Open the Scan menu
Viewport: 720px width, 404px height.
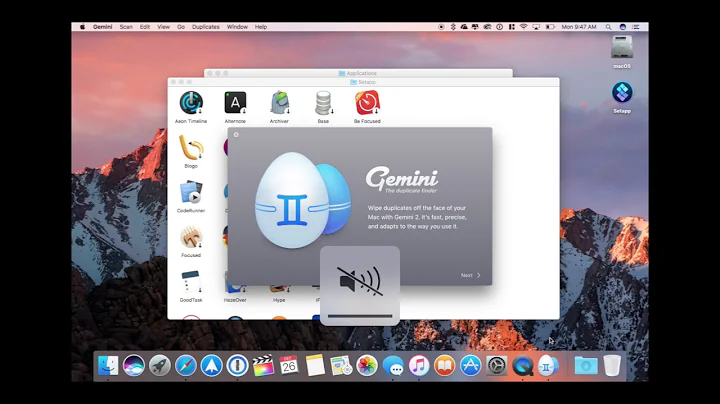click(126, 27)
